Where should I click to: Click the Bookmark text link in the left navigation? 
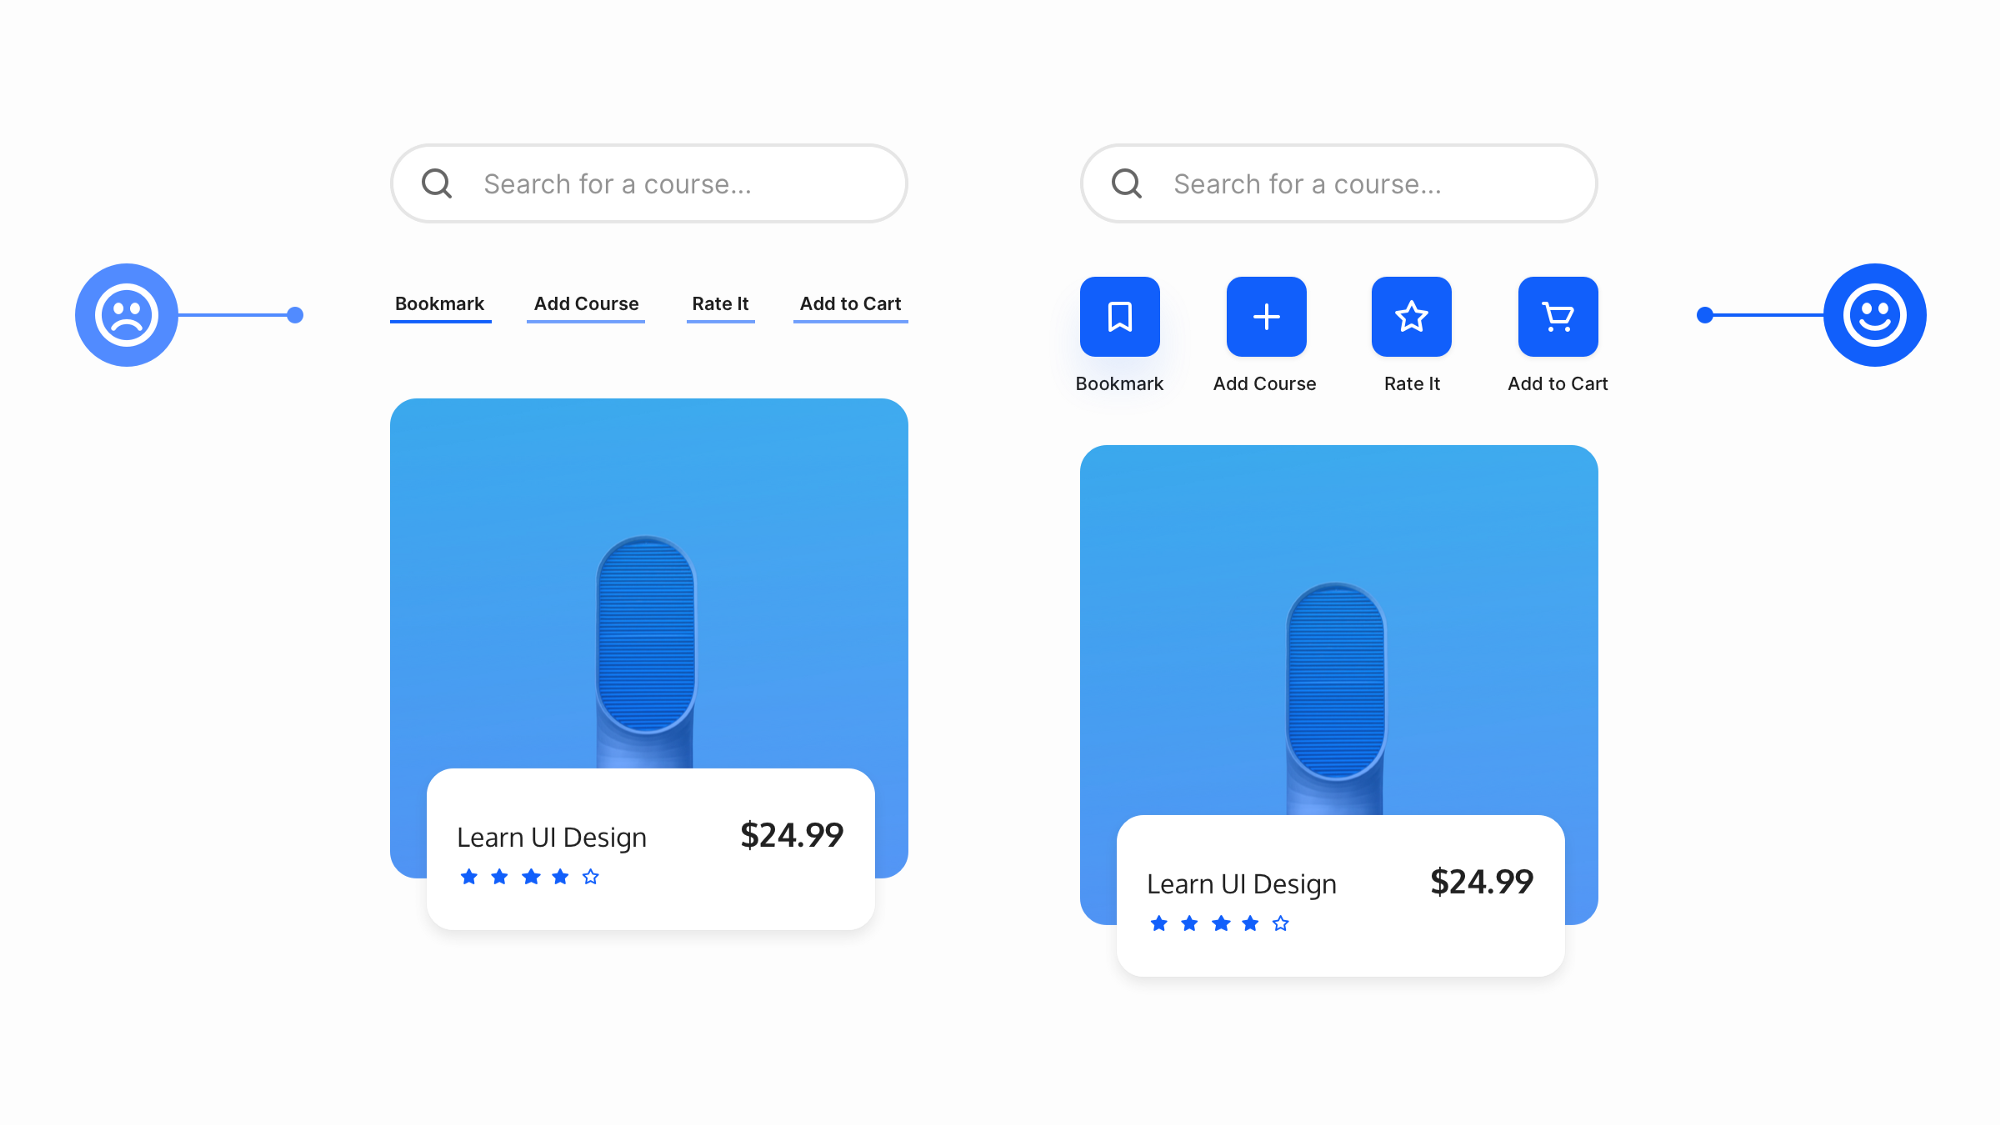click(x=438, y=302)
